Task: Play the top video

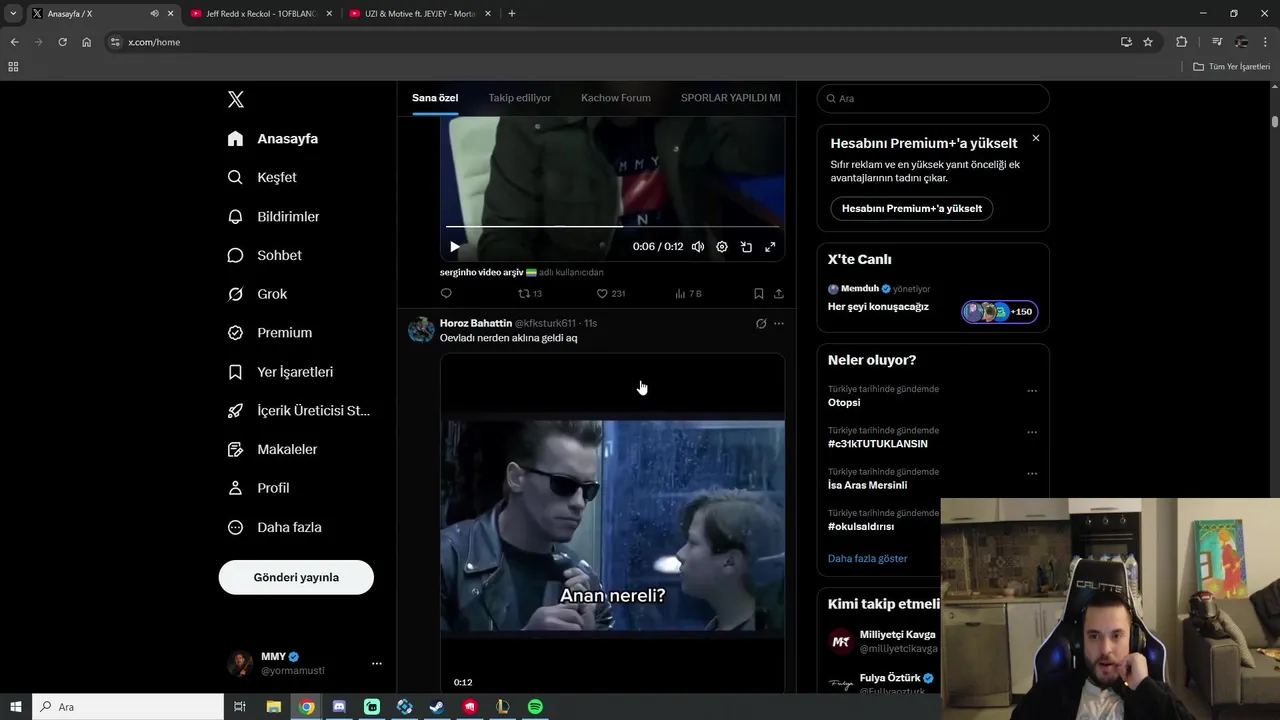Action: [455, 247]
